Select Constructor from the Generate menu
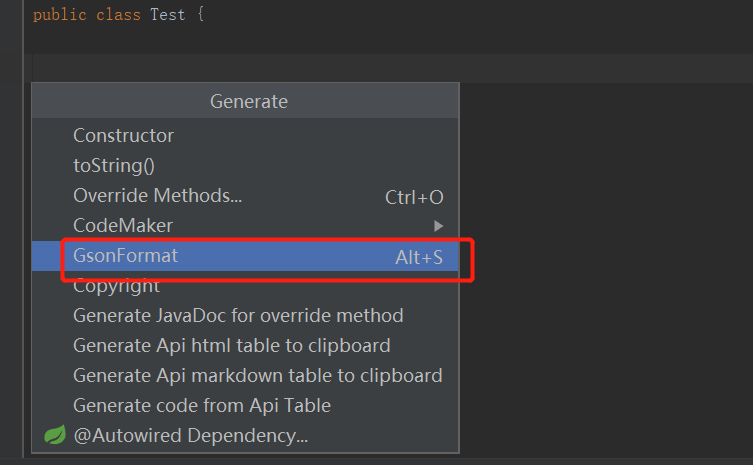This screenshot has height=465, width=753. (x=123, y=135)
